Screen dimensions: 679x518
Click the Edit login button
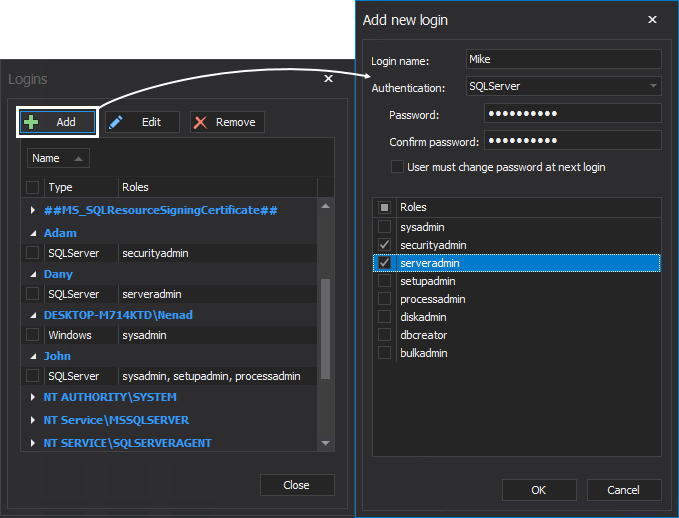click(x=142, y=122)
